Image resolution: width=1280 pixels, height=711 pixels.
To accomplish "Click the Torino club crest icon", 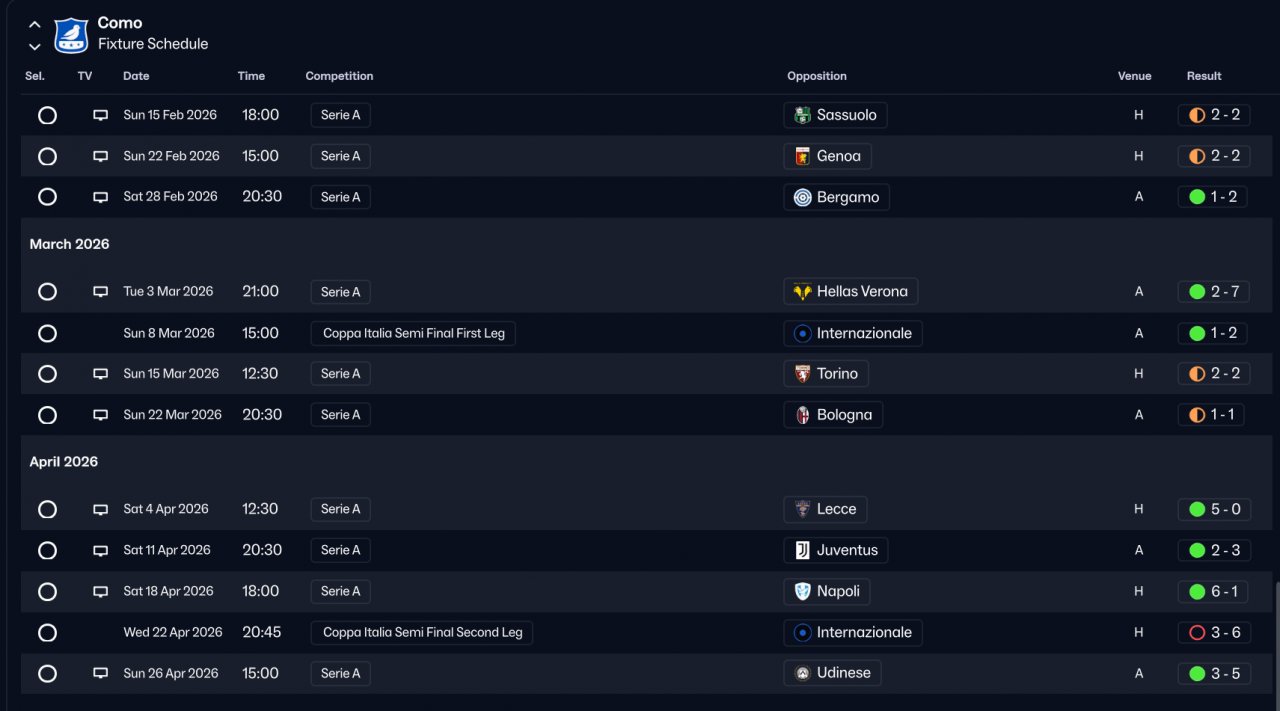I will [802, 374].
